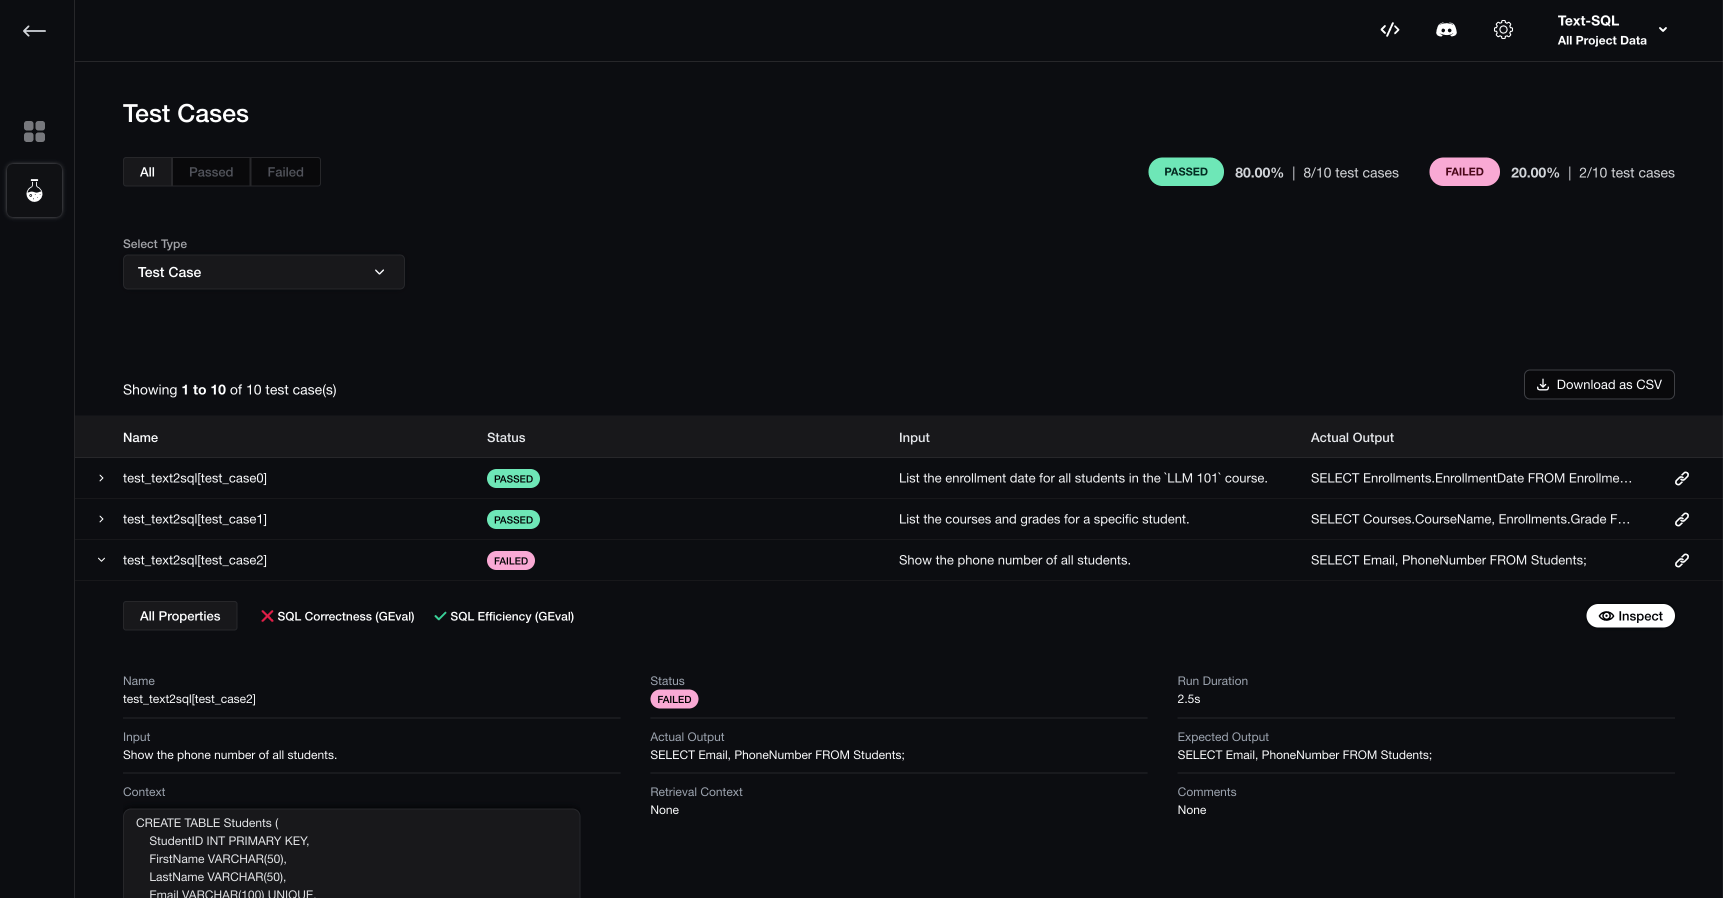Open the Discord icon link

(1446, 30)
